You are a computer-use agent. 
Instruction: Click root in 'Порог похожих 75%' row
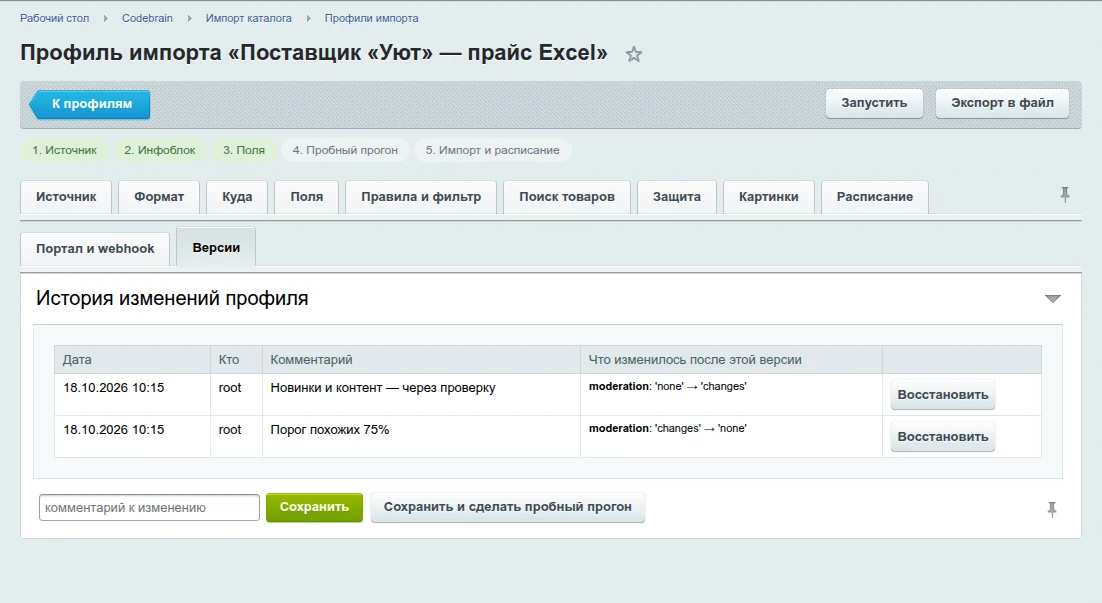point(230,430)
